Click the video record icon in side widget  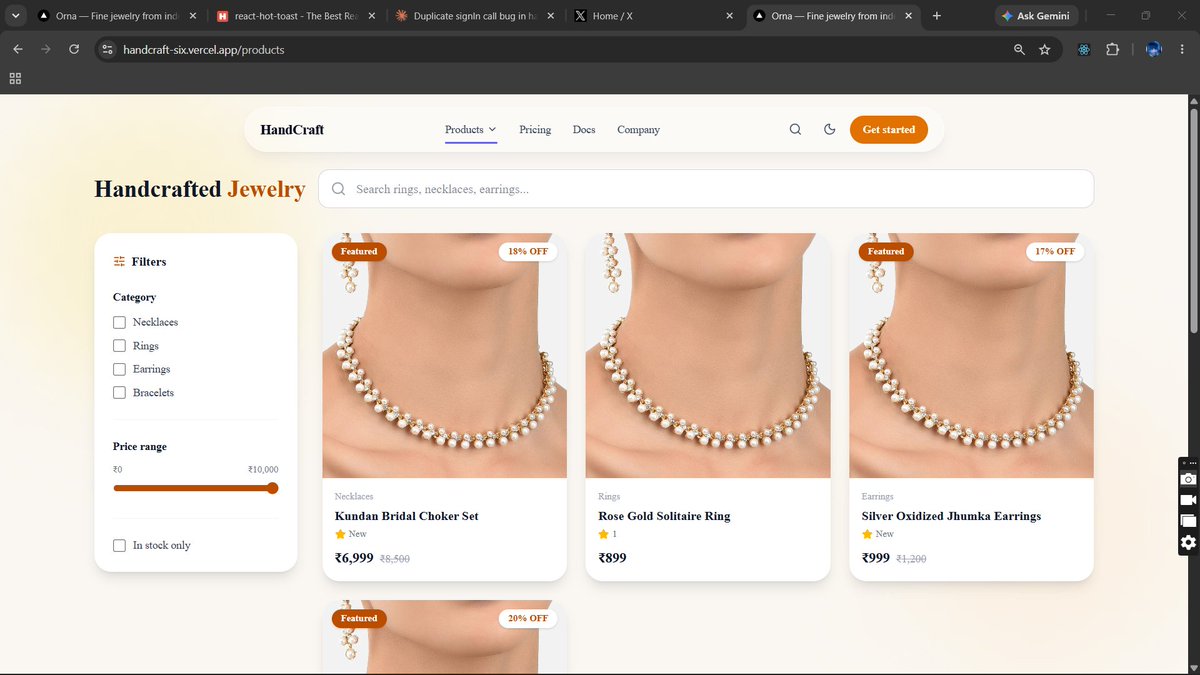tap(1188, 500)
